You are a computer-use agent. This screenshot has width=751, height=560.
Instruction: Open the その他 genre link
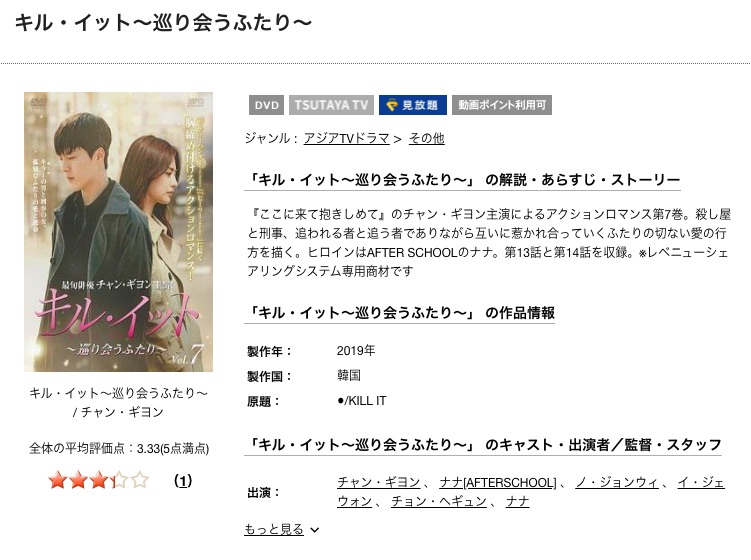(x=426, y=138)
